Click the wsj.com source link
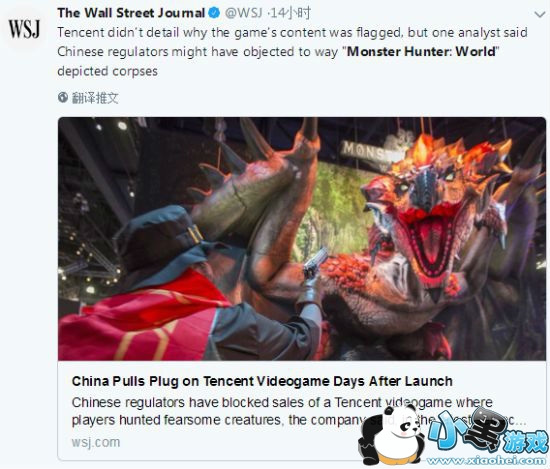The image size is (550, 469). point(96,442)
